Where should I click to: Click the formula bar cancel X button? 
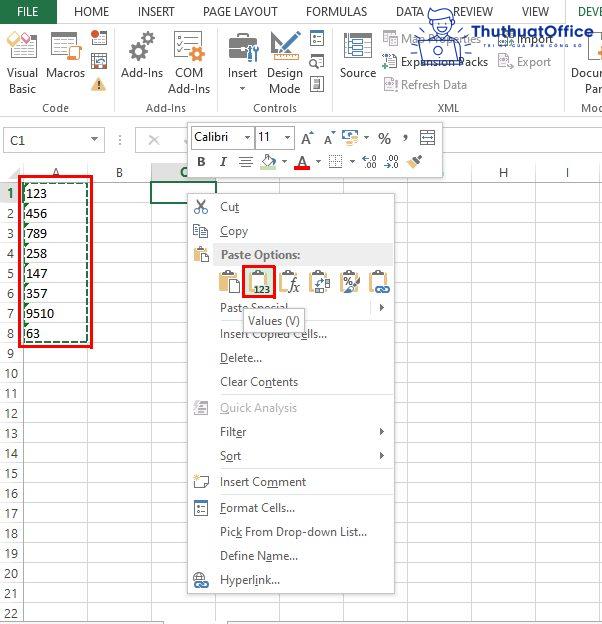pos(154,140)
